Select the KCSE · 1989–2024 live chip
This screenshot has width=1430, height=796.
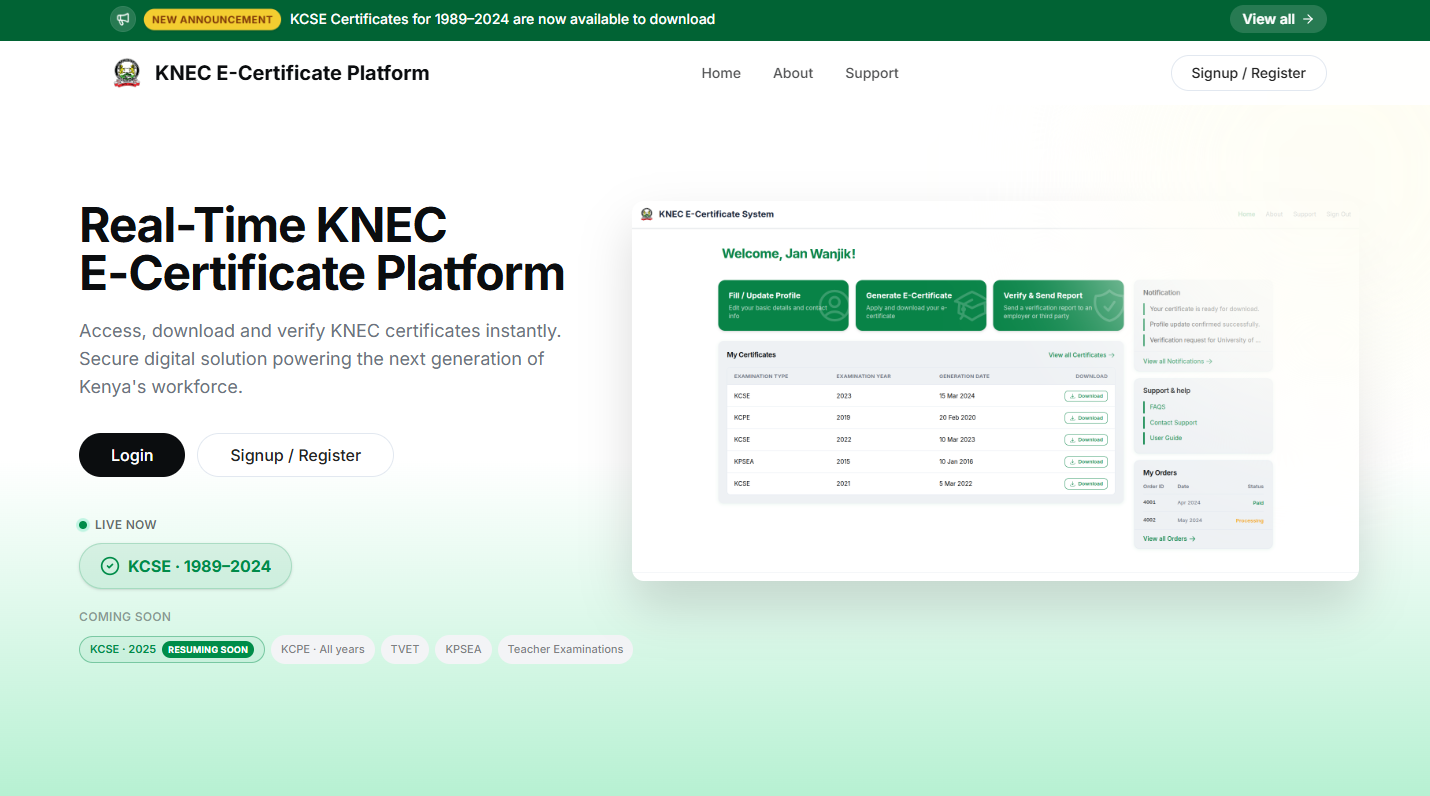[185, 566]
